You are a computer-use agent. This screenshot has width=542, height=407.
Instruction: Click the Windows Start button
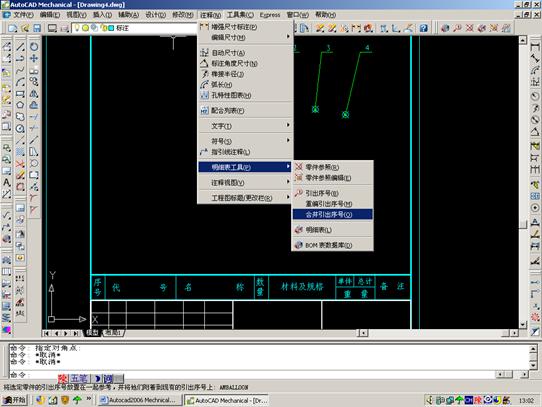15,400
